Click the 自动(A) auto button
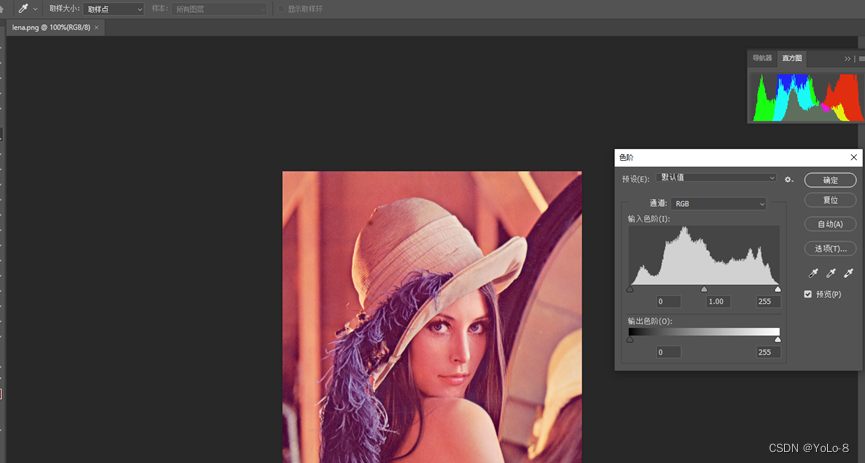Screen dimensions: 865x463 830,224
